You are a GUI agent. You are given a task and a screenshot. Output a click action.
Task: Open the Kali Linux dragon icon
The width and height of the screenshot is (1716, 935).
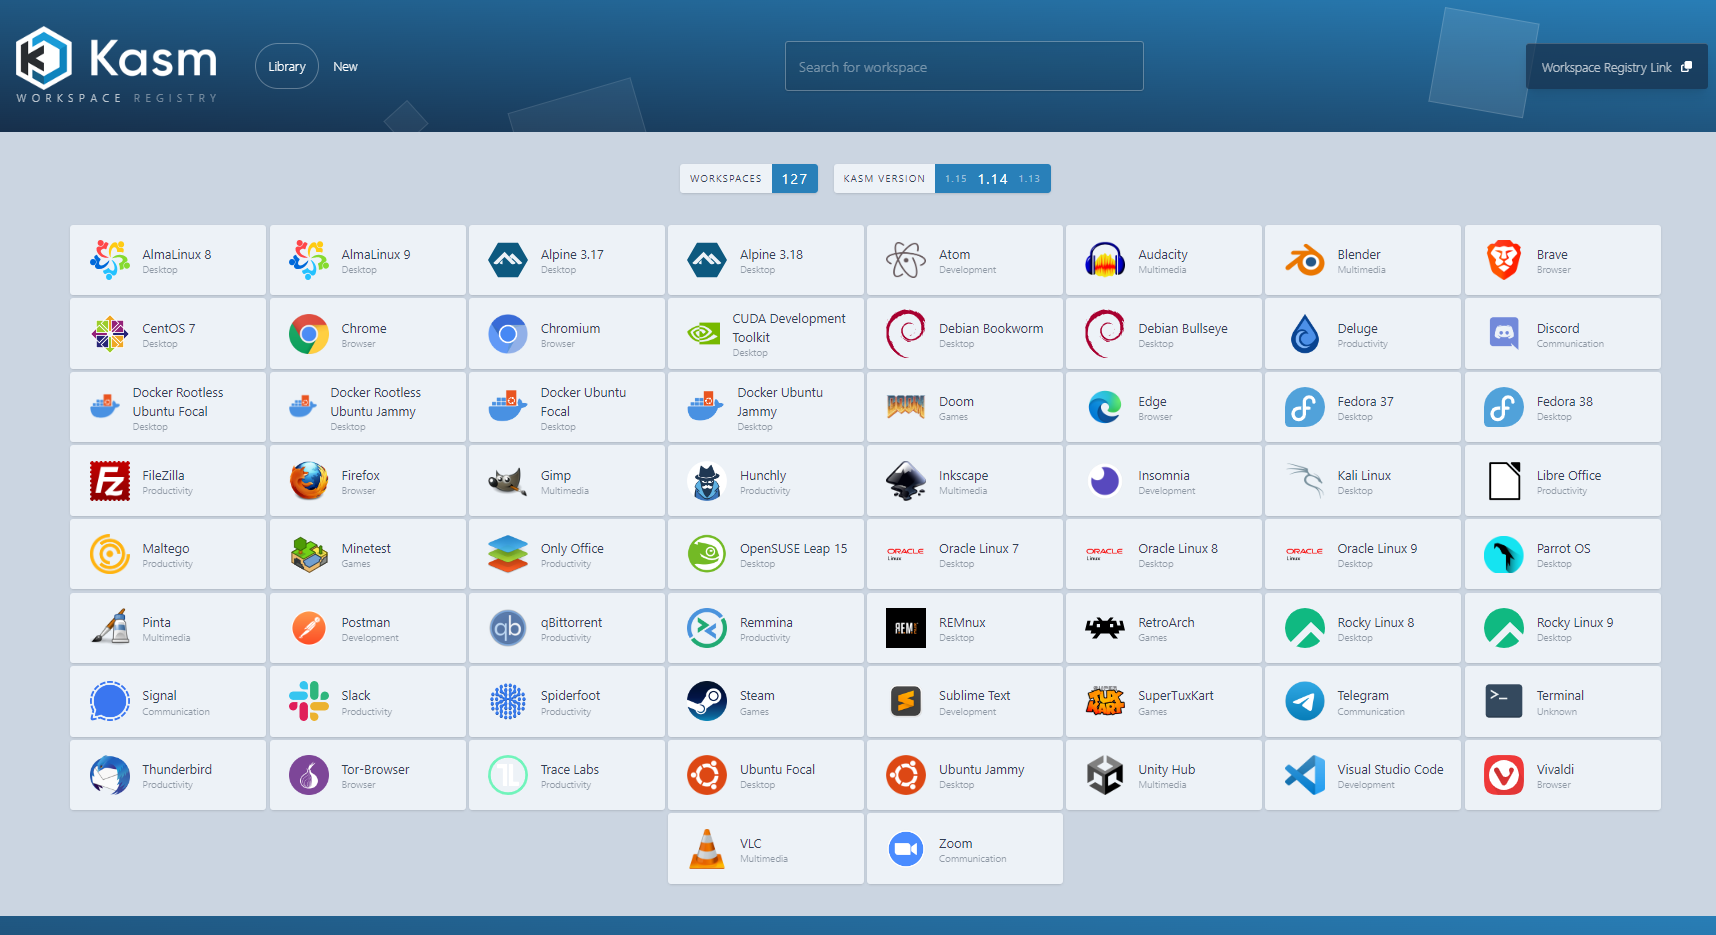(x=1305, y=481)
